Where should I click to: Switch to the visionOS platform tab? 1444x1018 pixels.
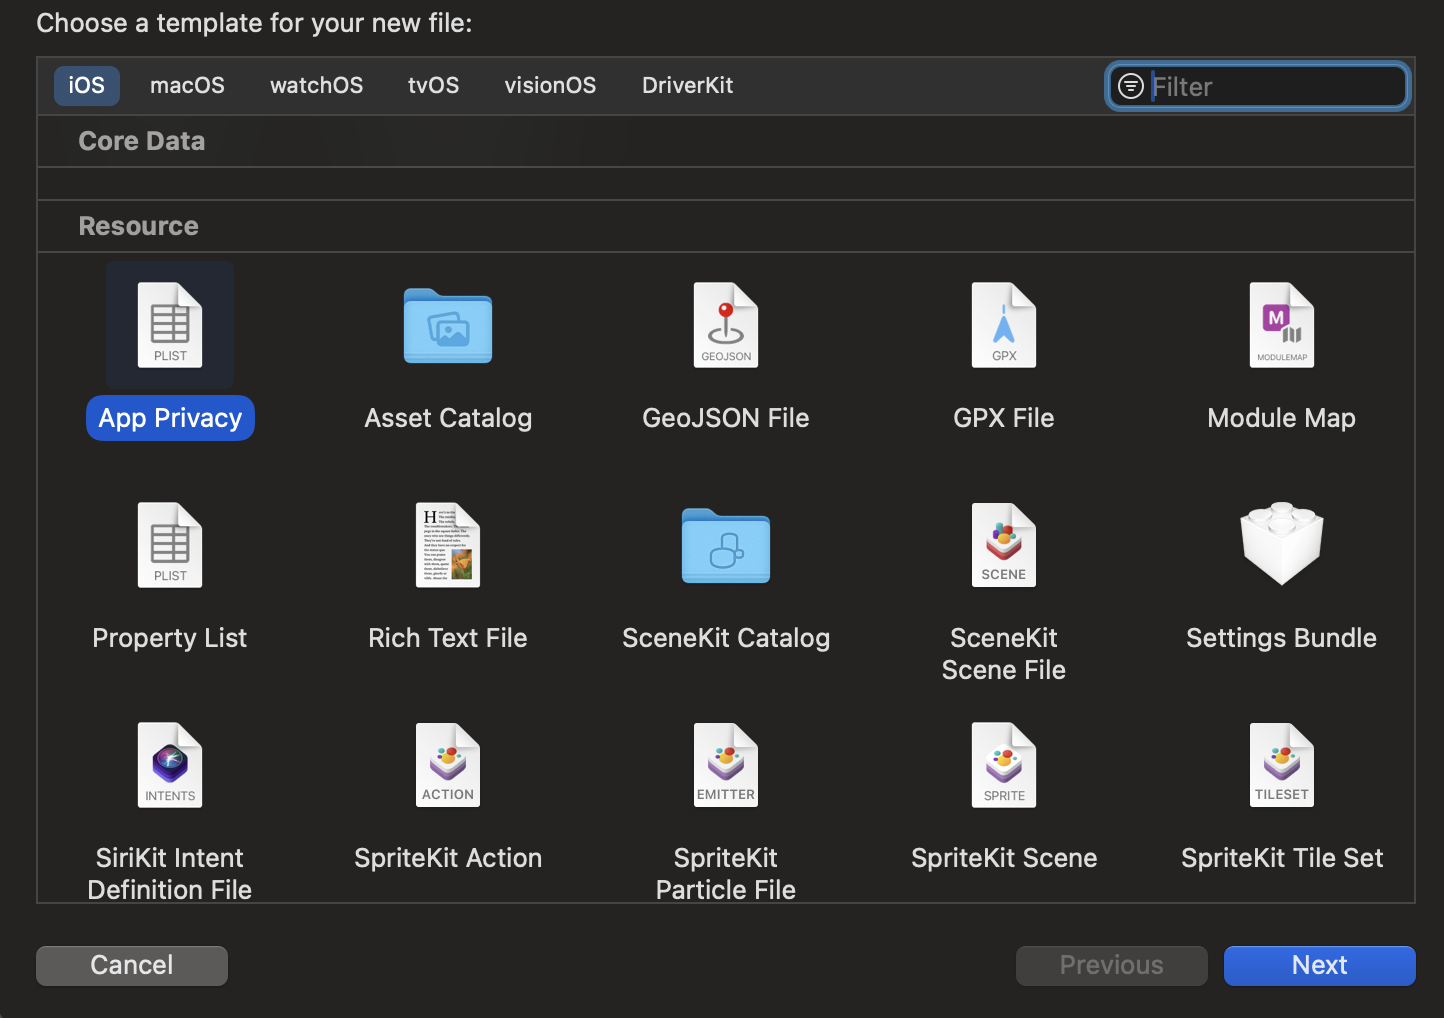click(x=550, y=86)
